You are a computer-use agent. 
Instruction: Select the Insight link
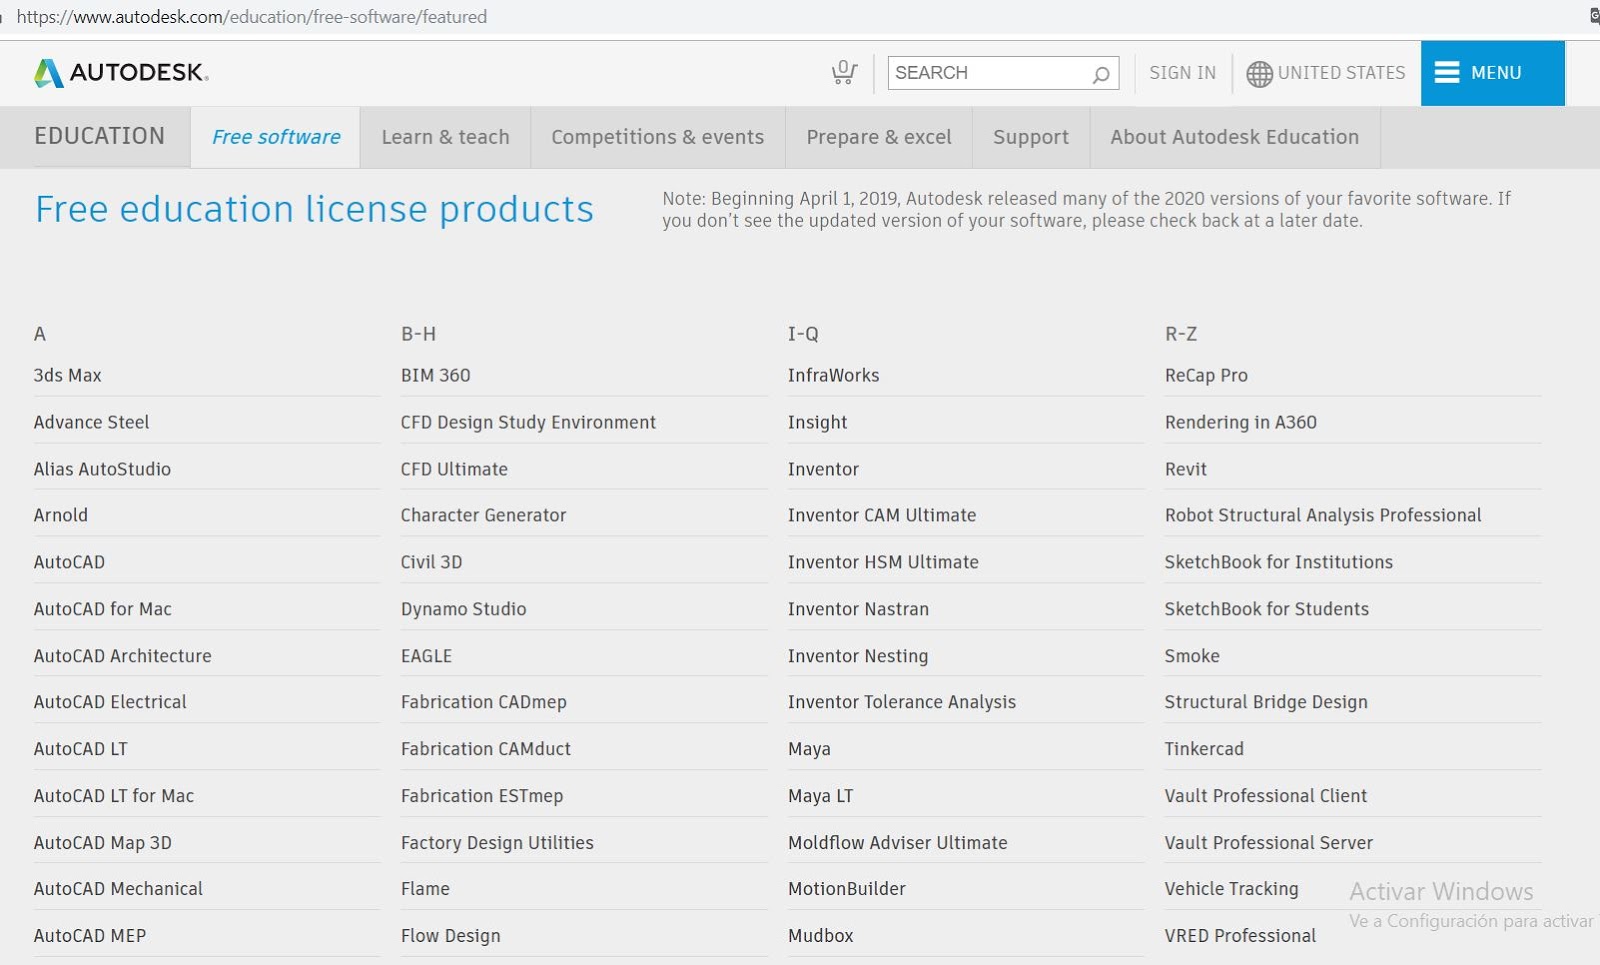coord(818,422)
